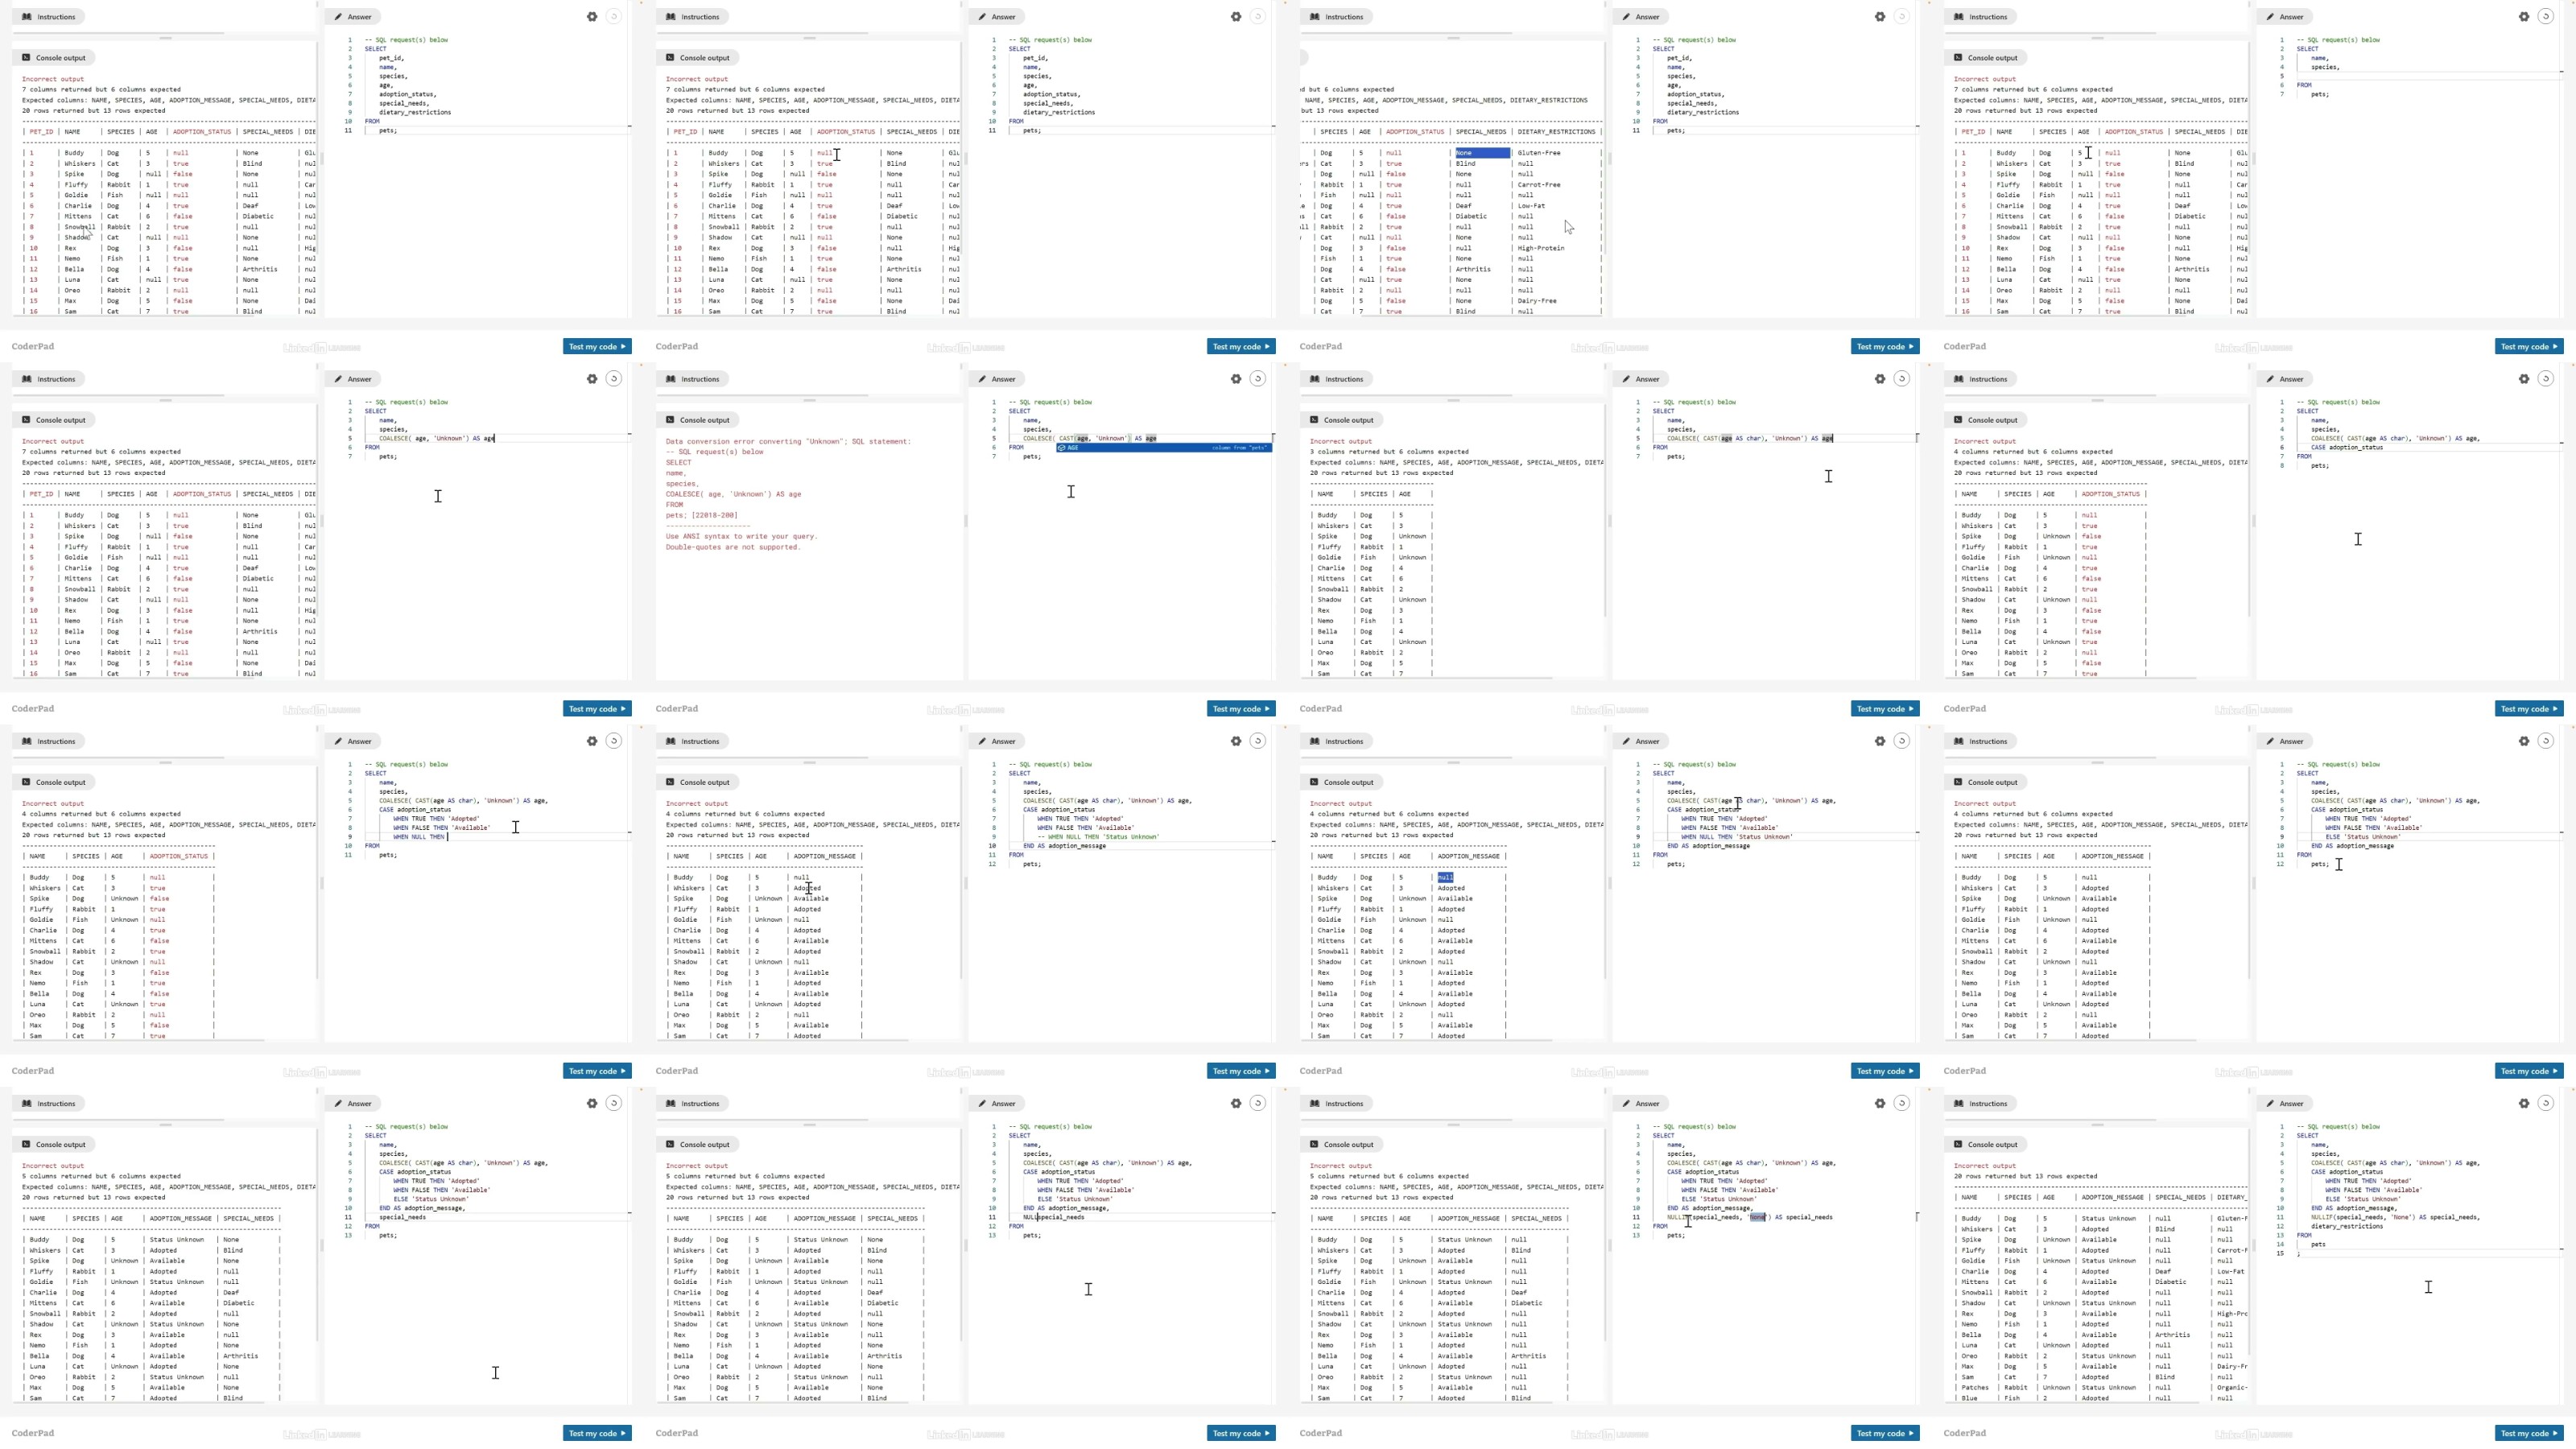
Task: Click reset icon in data conversion error panel
Action: [1258, 379]
